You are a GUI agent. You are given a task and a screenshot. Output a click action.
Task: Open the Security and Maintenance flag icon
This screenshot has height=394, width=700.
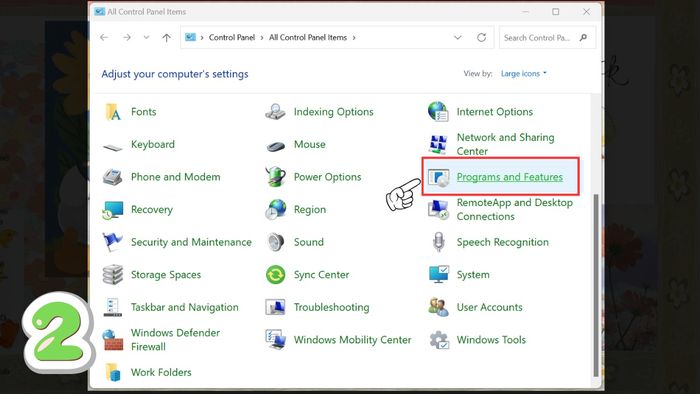pyautogui.click(x=112, y=242)
